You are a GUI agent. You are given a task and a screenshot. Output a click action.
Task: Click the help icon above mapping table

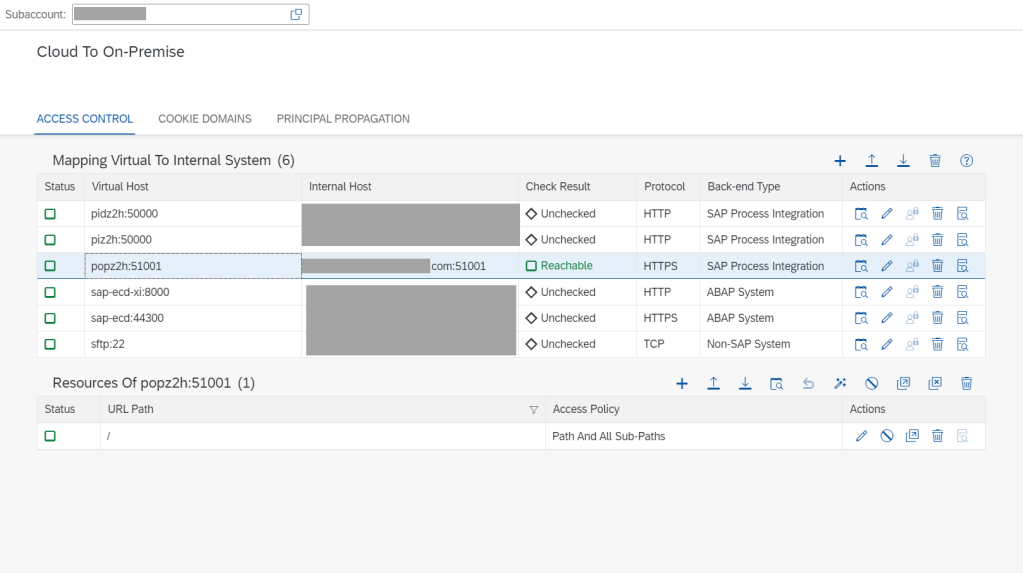coord(966,161)
